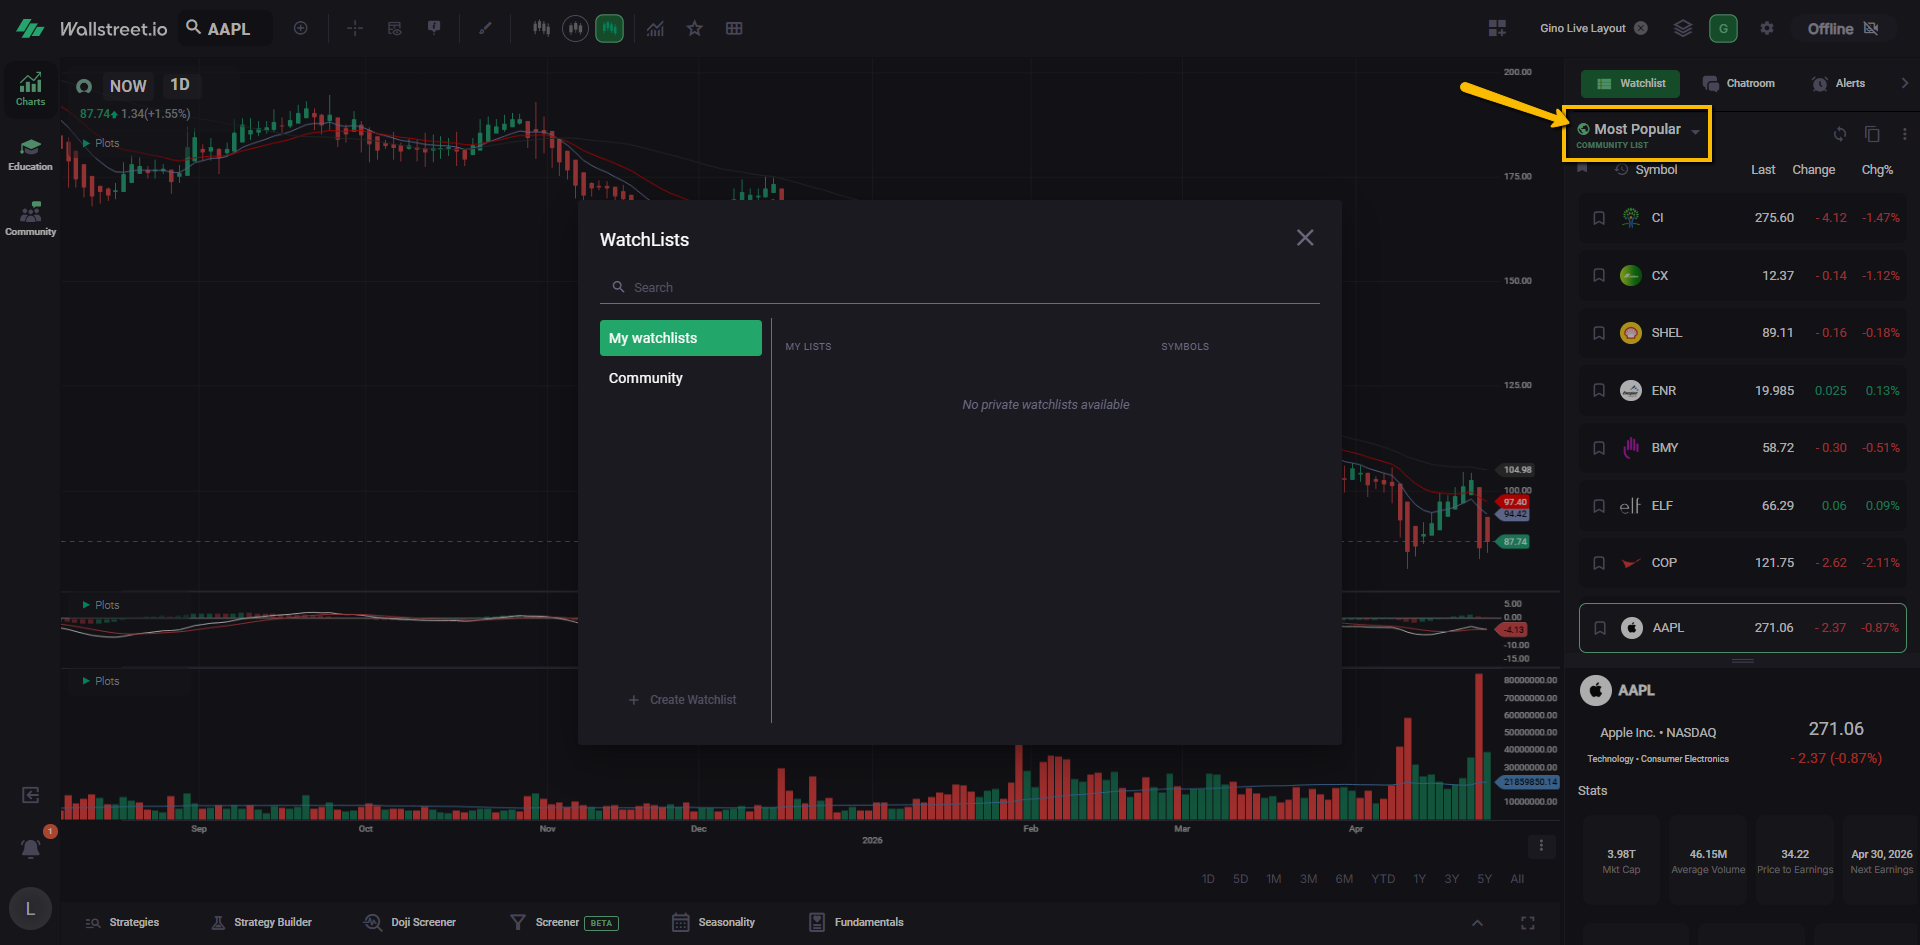Viewport: 1920px width, 945px height.
Task: Open the Doji Screener
Action: (411, 923)
